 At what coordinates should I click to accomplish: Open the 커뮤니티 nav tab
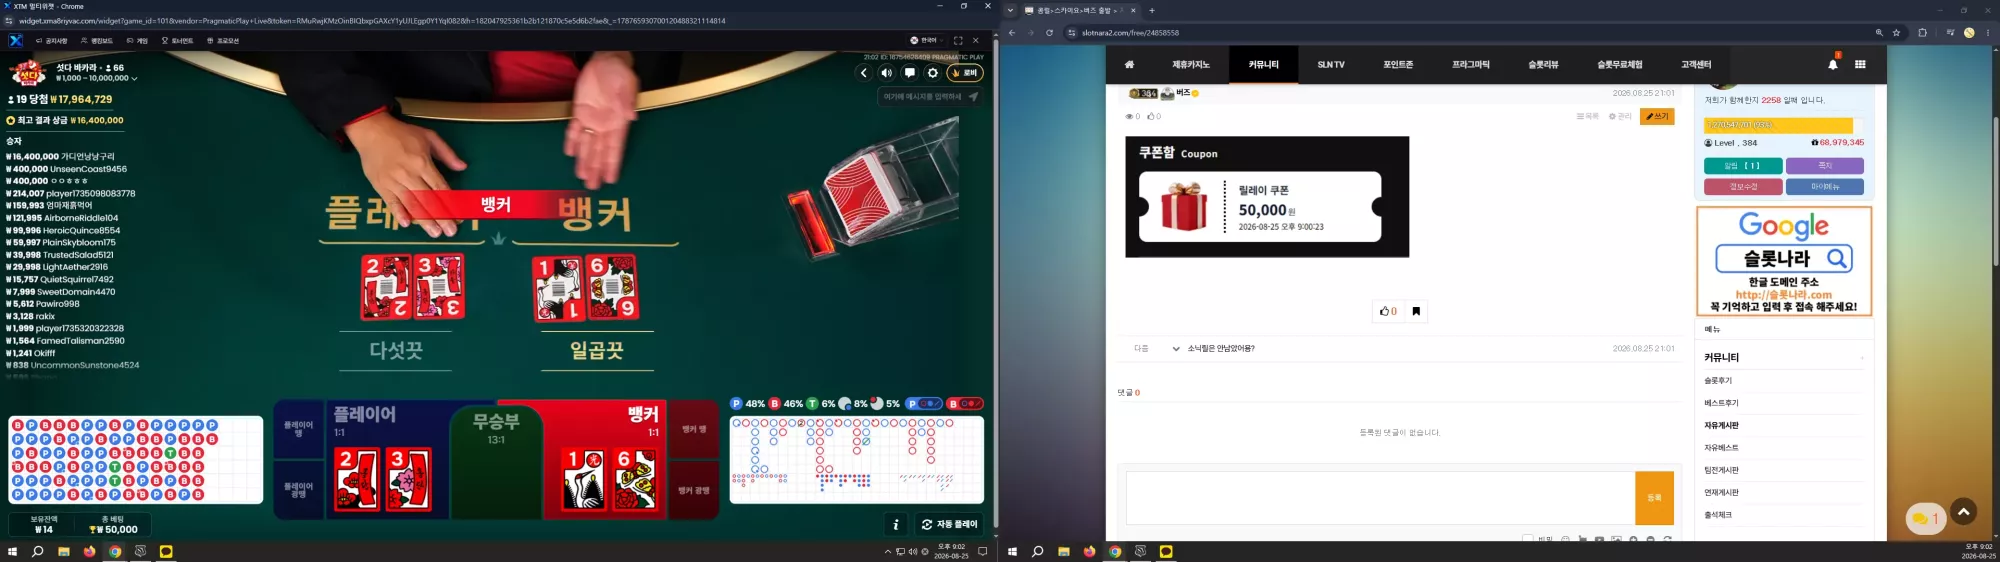click(1263, 64)
